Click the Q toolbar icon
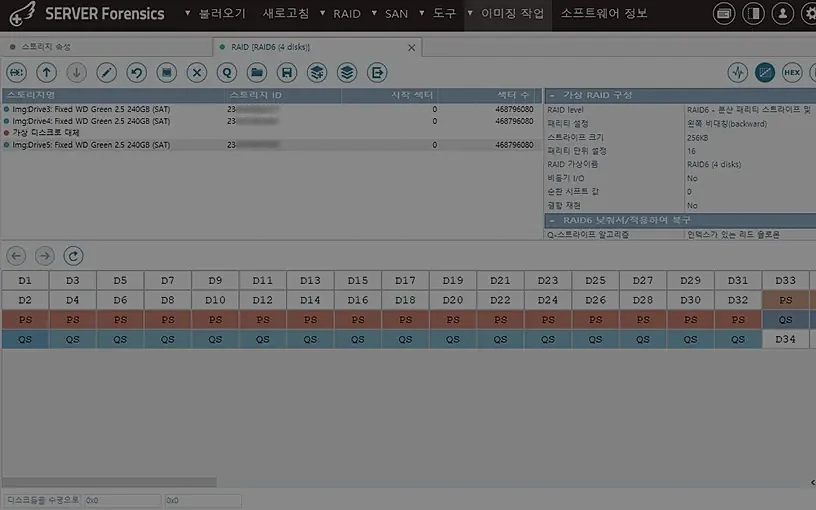The width and height of the screenshot is (816, 510). click(227, 72)
